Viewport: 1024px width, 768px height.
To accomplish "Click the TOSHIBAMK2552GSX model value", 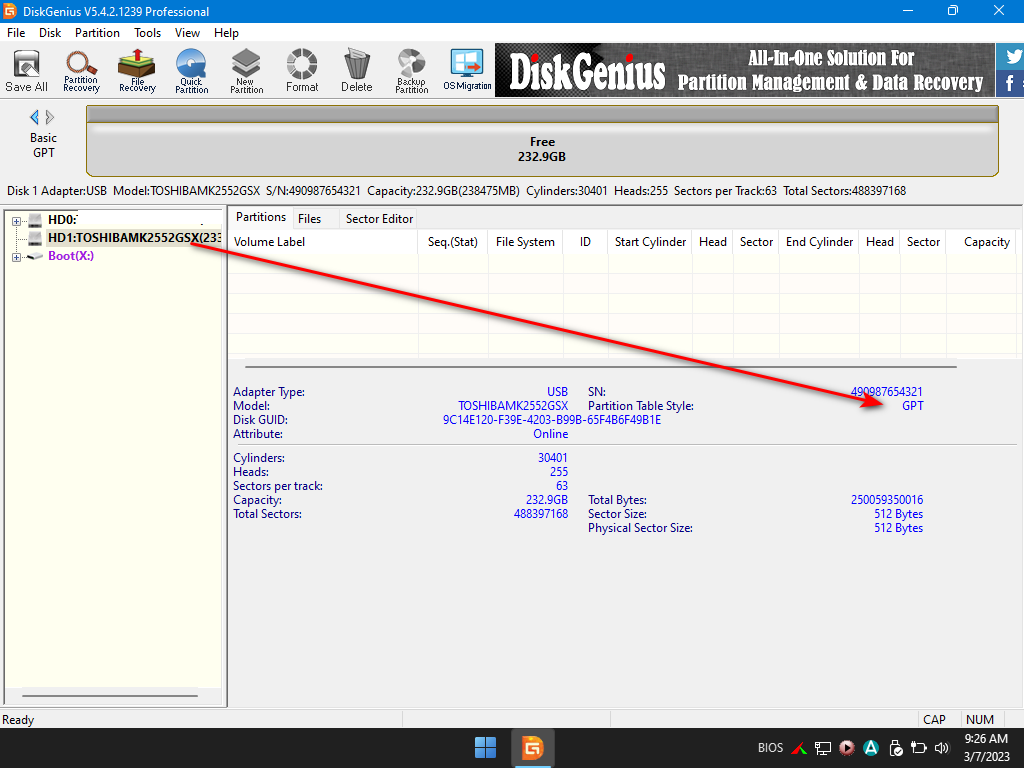I will pyautogui.click(x=513, y=406).
